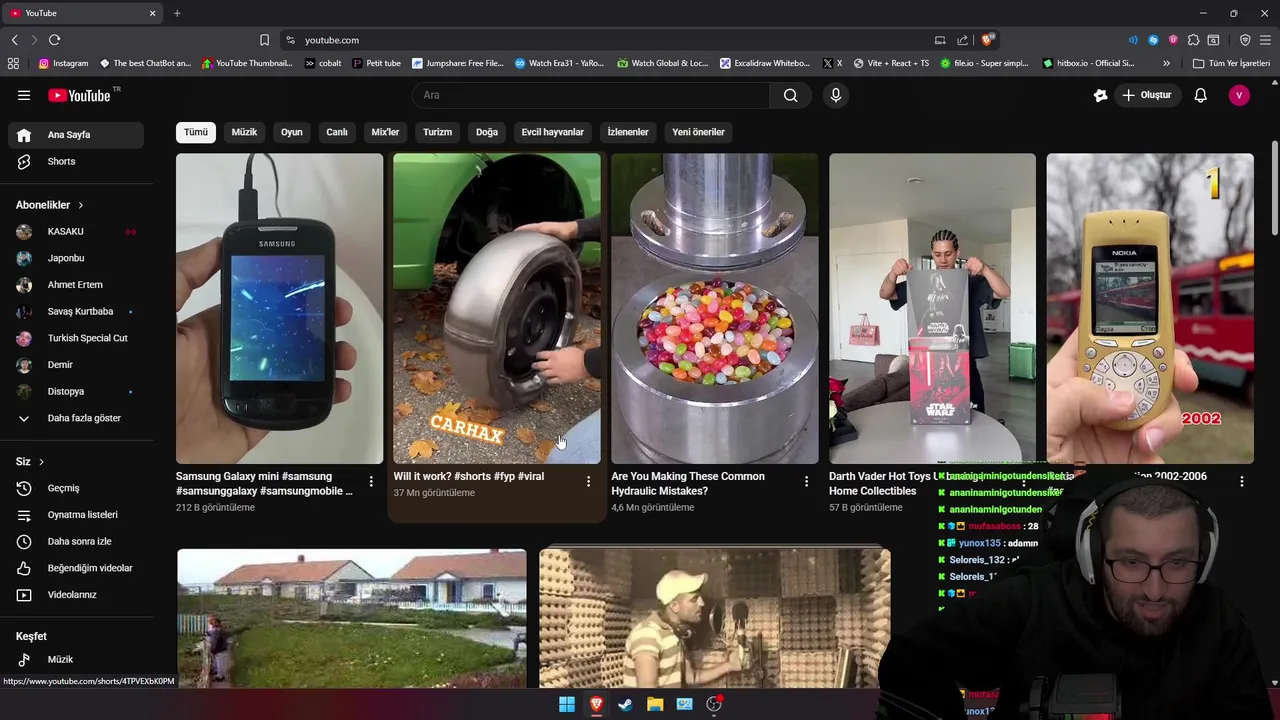The image size is (1280, 720).
Task: Start voice search with the microphone icon
Action: click(x=836, y=95)
